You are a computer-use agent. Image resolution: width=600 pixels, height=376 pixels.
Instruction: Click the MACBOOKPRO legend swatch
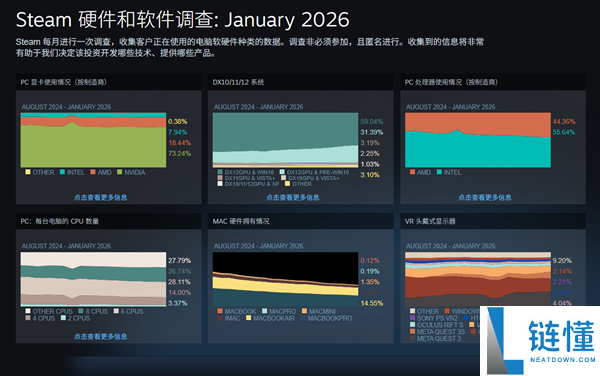click(303, 318)
